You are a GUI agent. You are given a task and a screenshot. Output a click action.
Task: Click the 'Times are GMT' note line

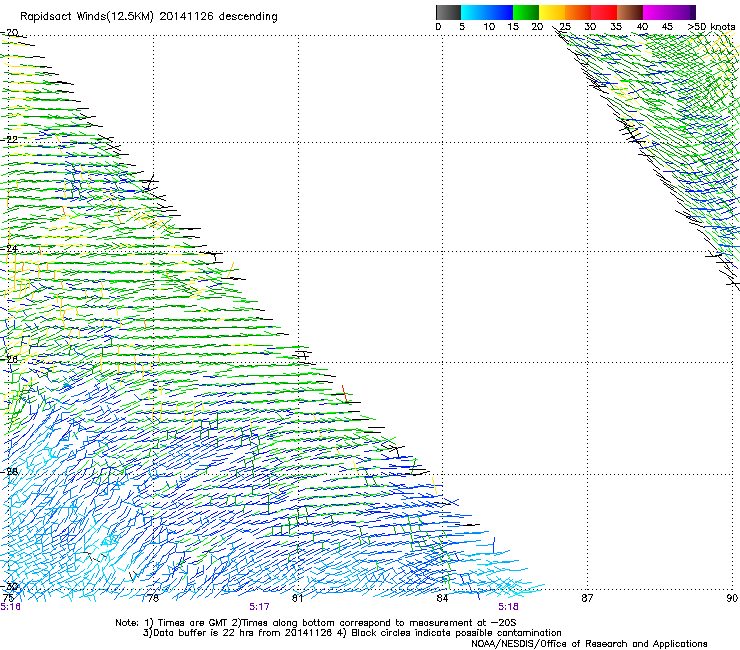coord(316,623)
